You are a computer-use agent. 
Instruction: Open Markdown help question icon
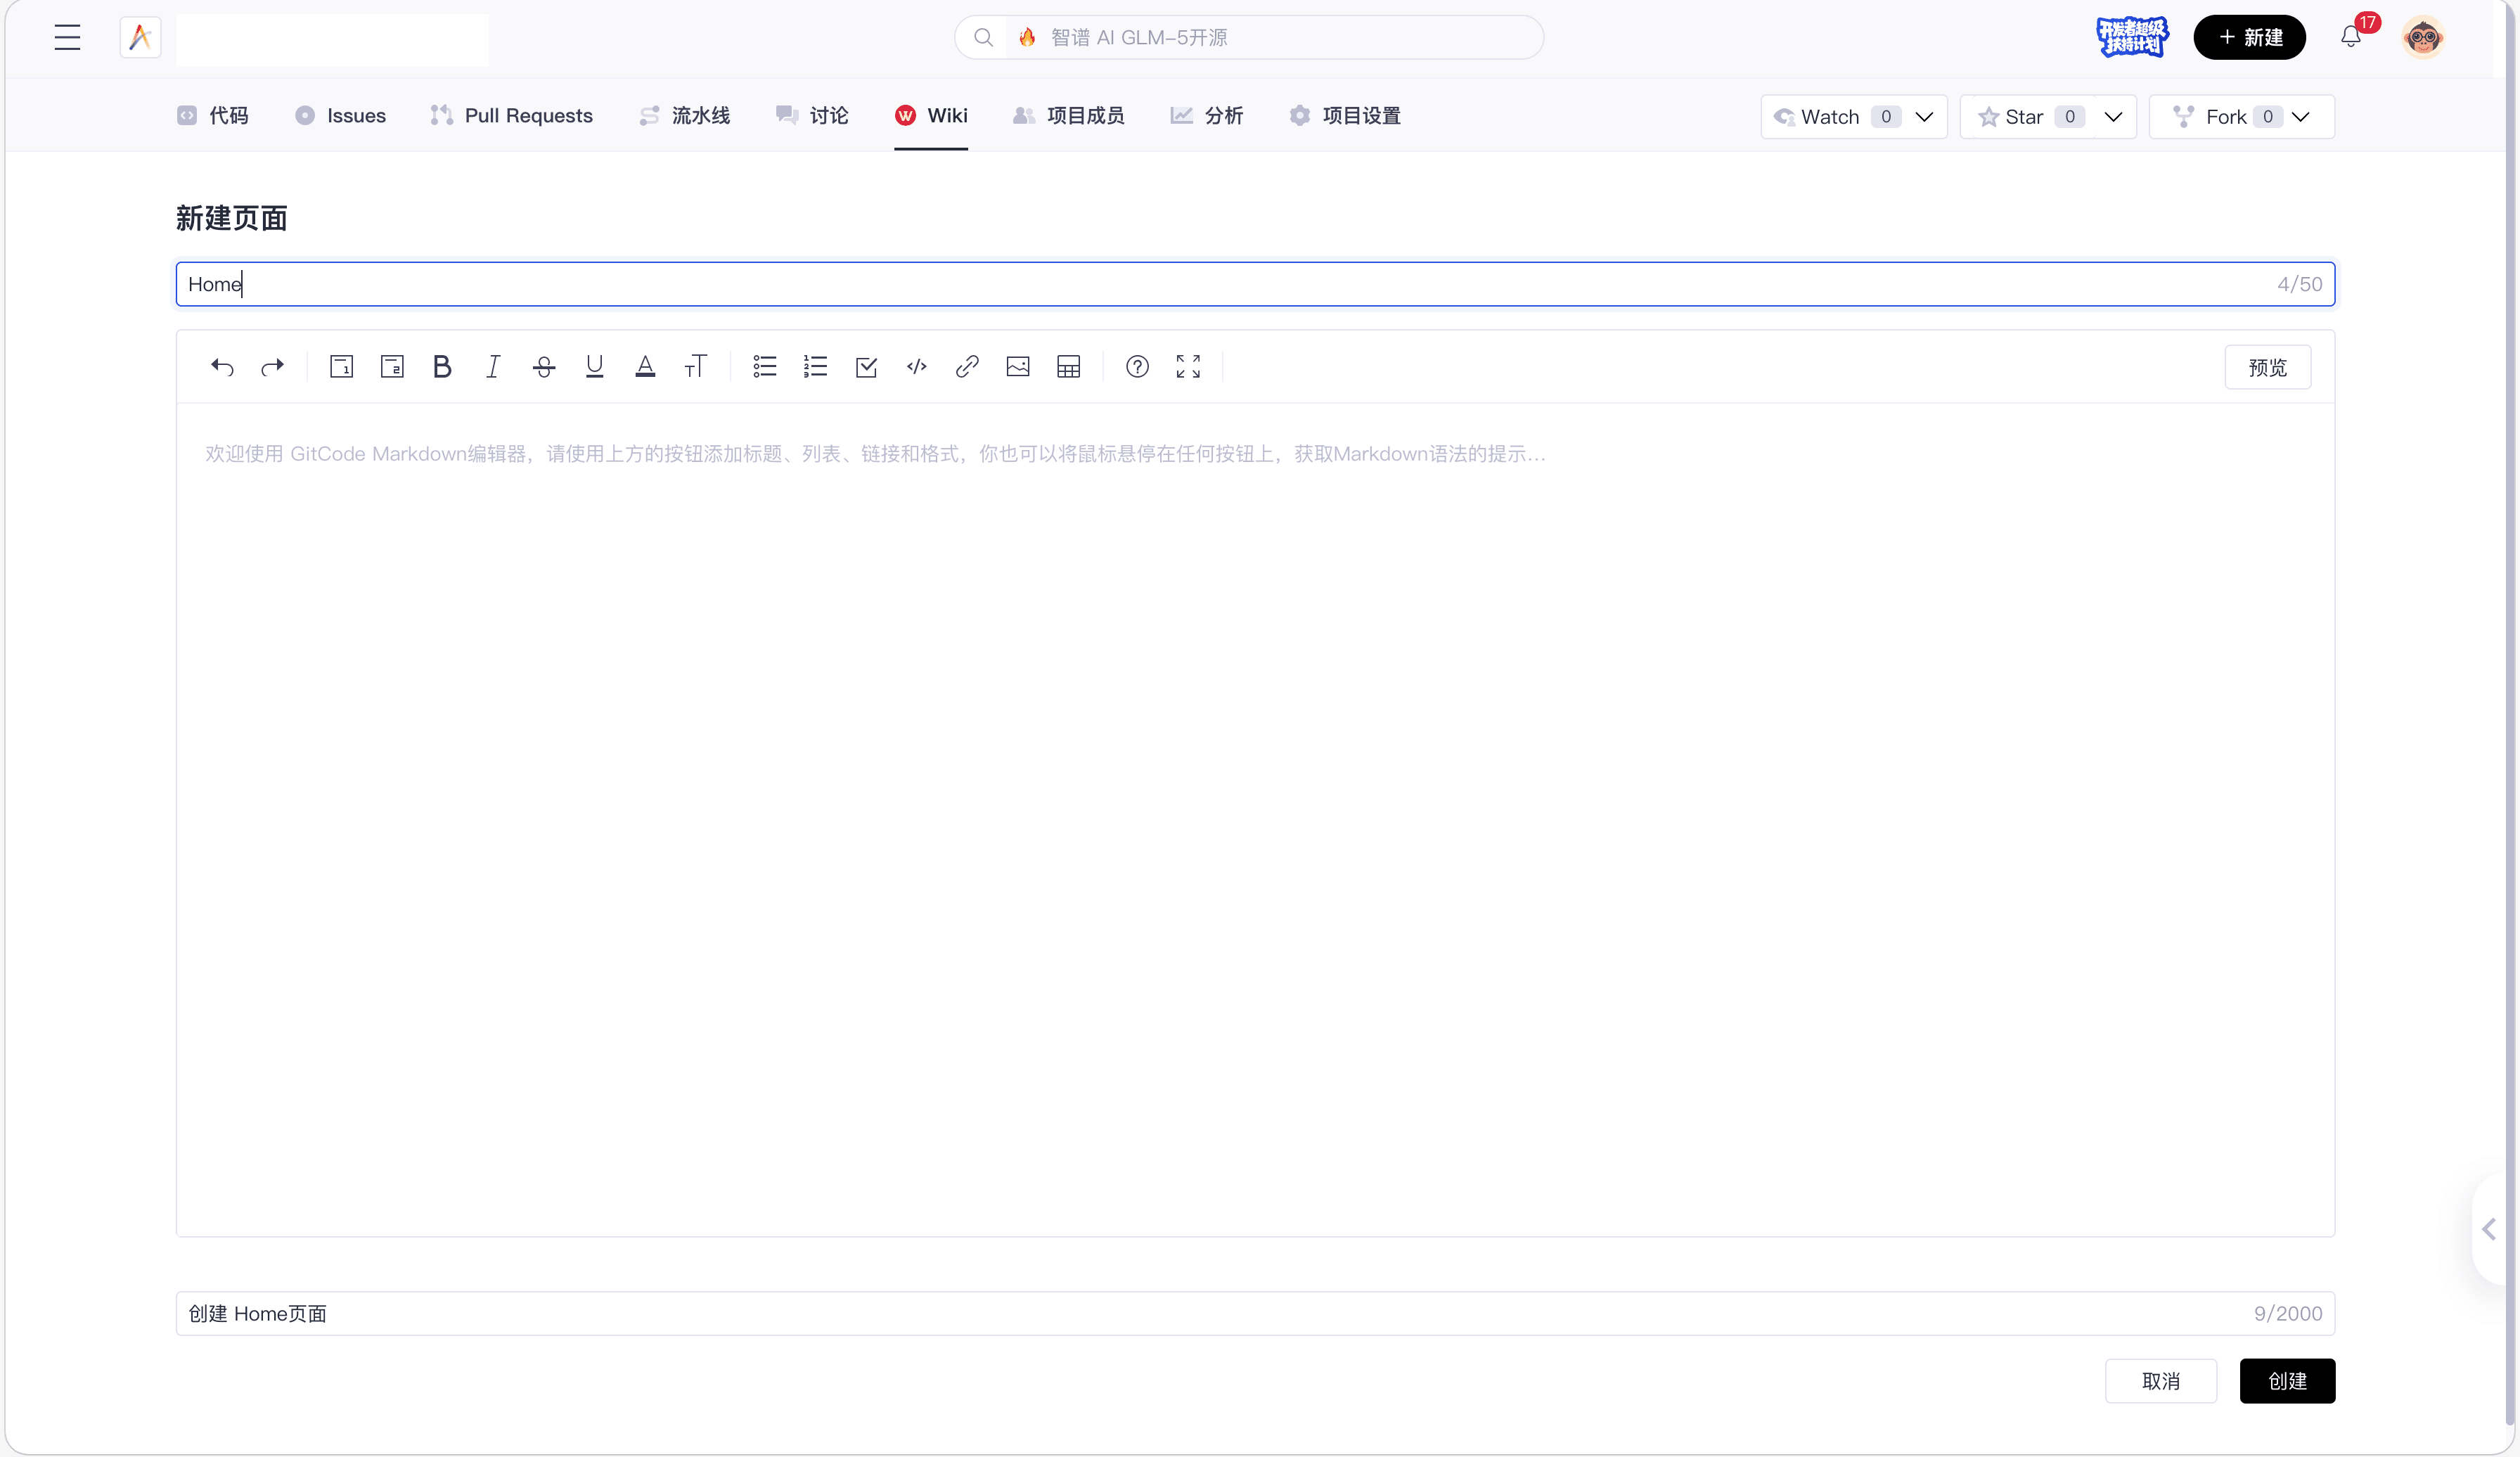coord(1137,367)
